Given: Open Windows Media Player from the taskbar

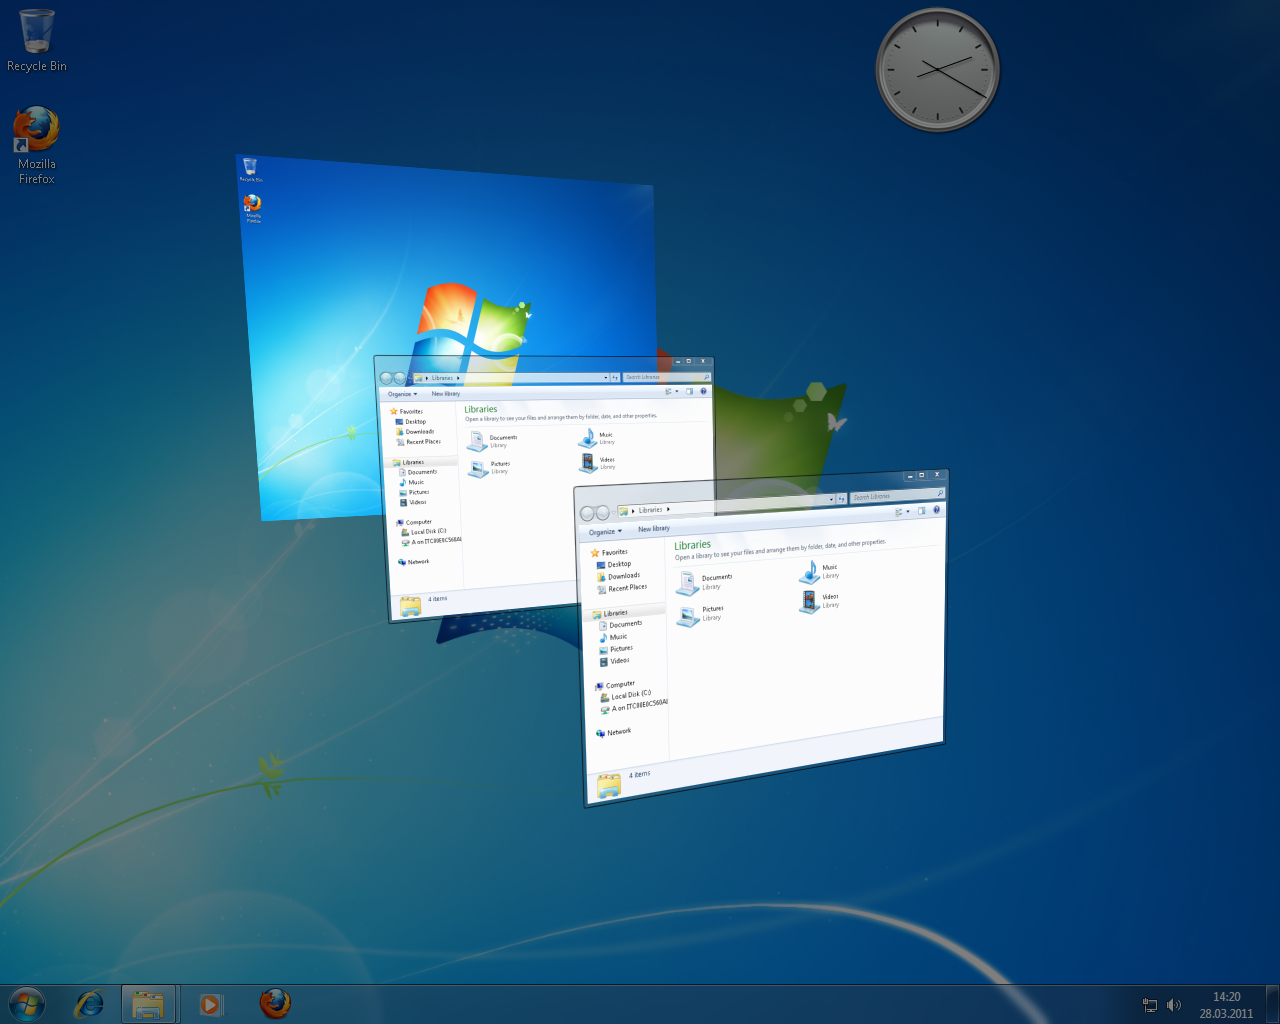Looking at the screenshot, I should click(211, 1003).
